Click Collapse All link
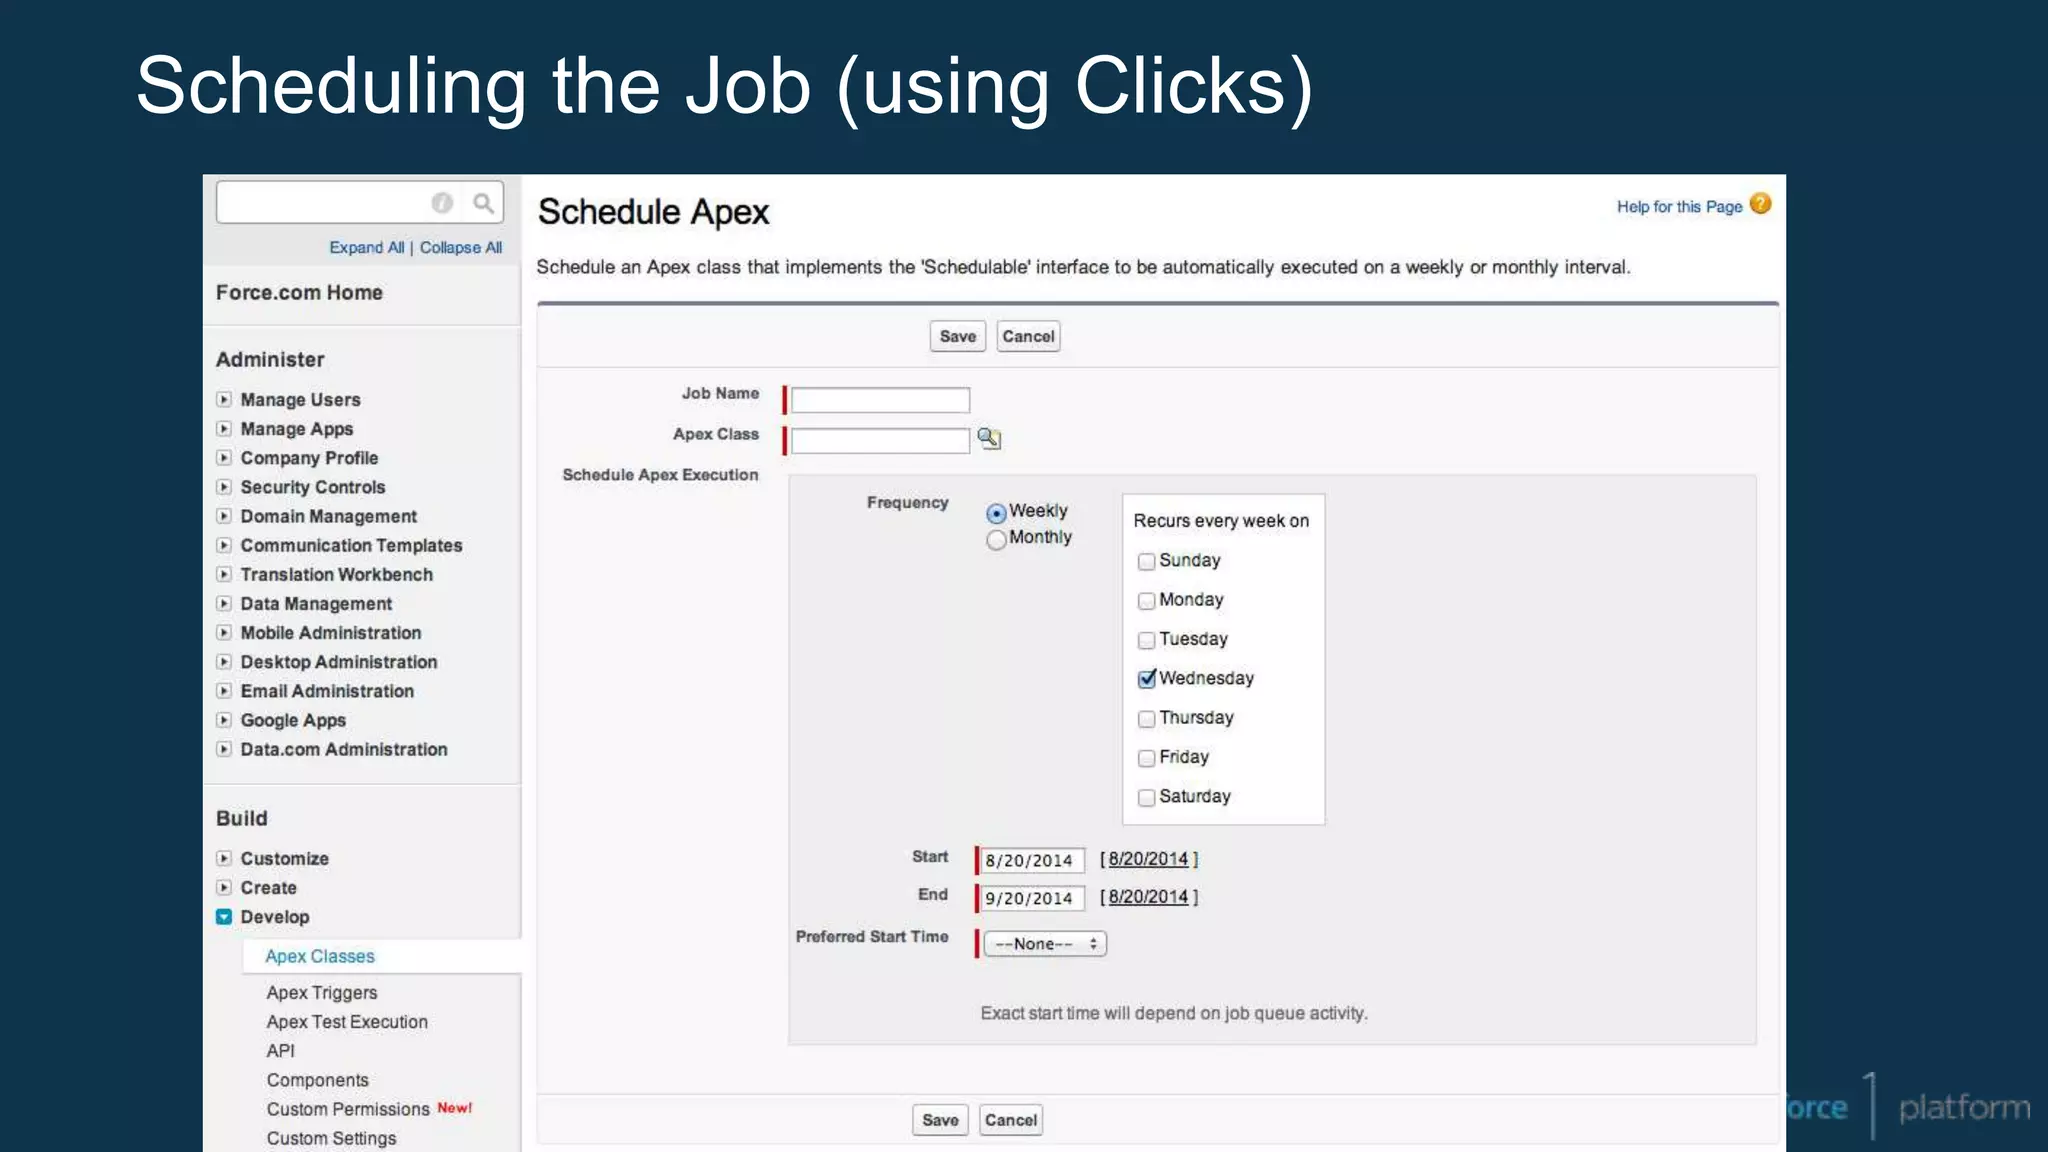 [x=461, y=247]
